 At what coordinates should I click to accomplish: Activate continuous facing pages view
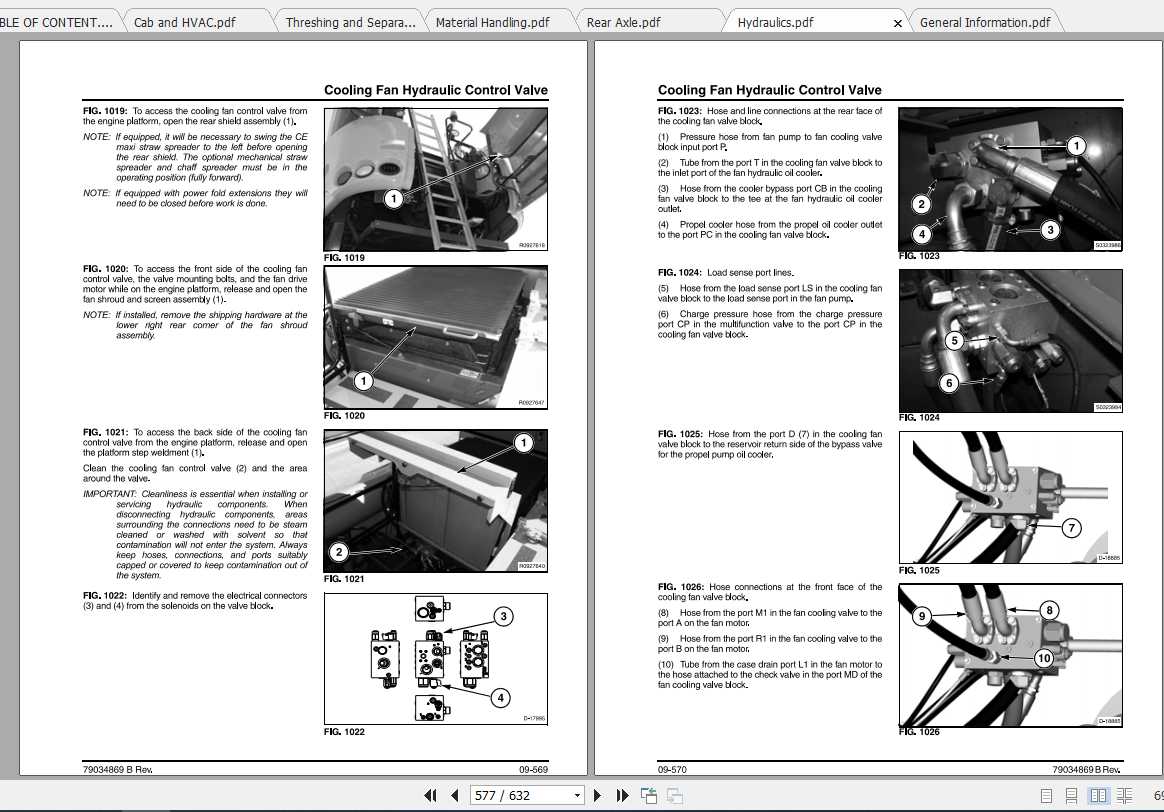click(1125, 795)
